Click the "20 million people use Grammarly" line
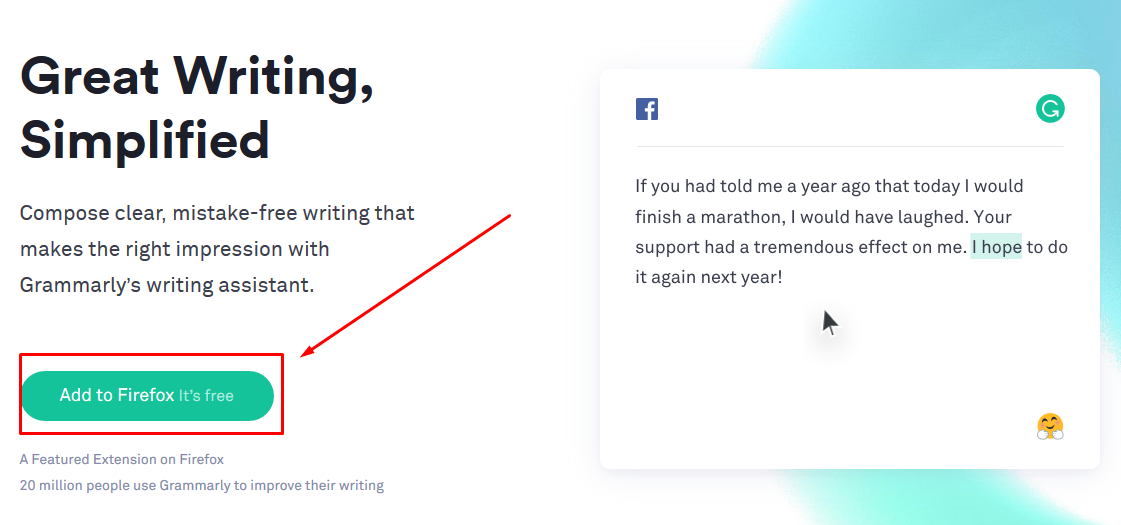This screenshot has height=525, width=1121. tap(202, 486)
